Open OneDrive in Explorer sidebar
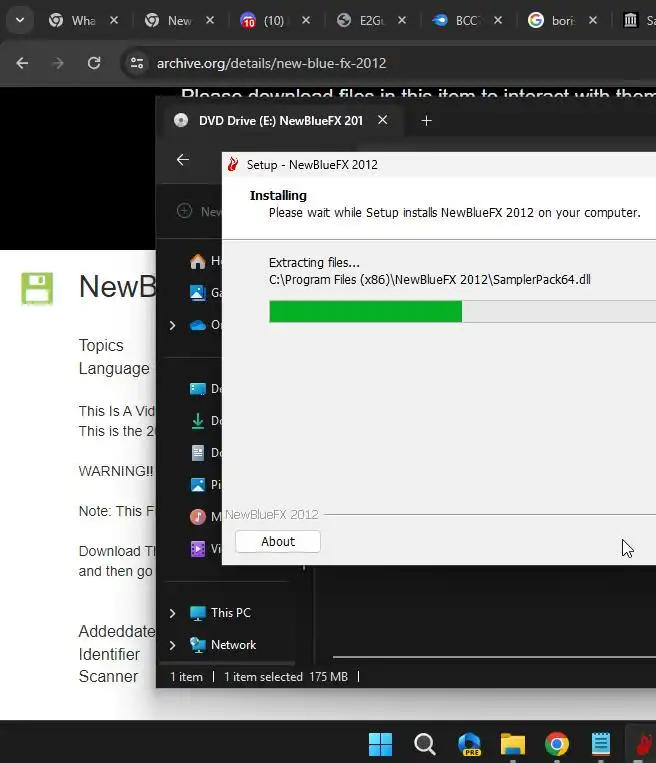 click(204, 325)
